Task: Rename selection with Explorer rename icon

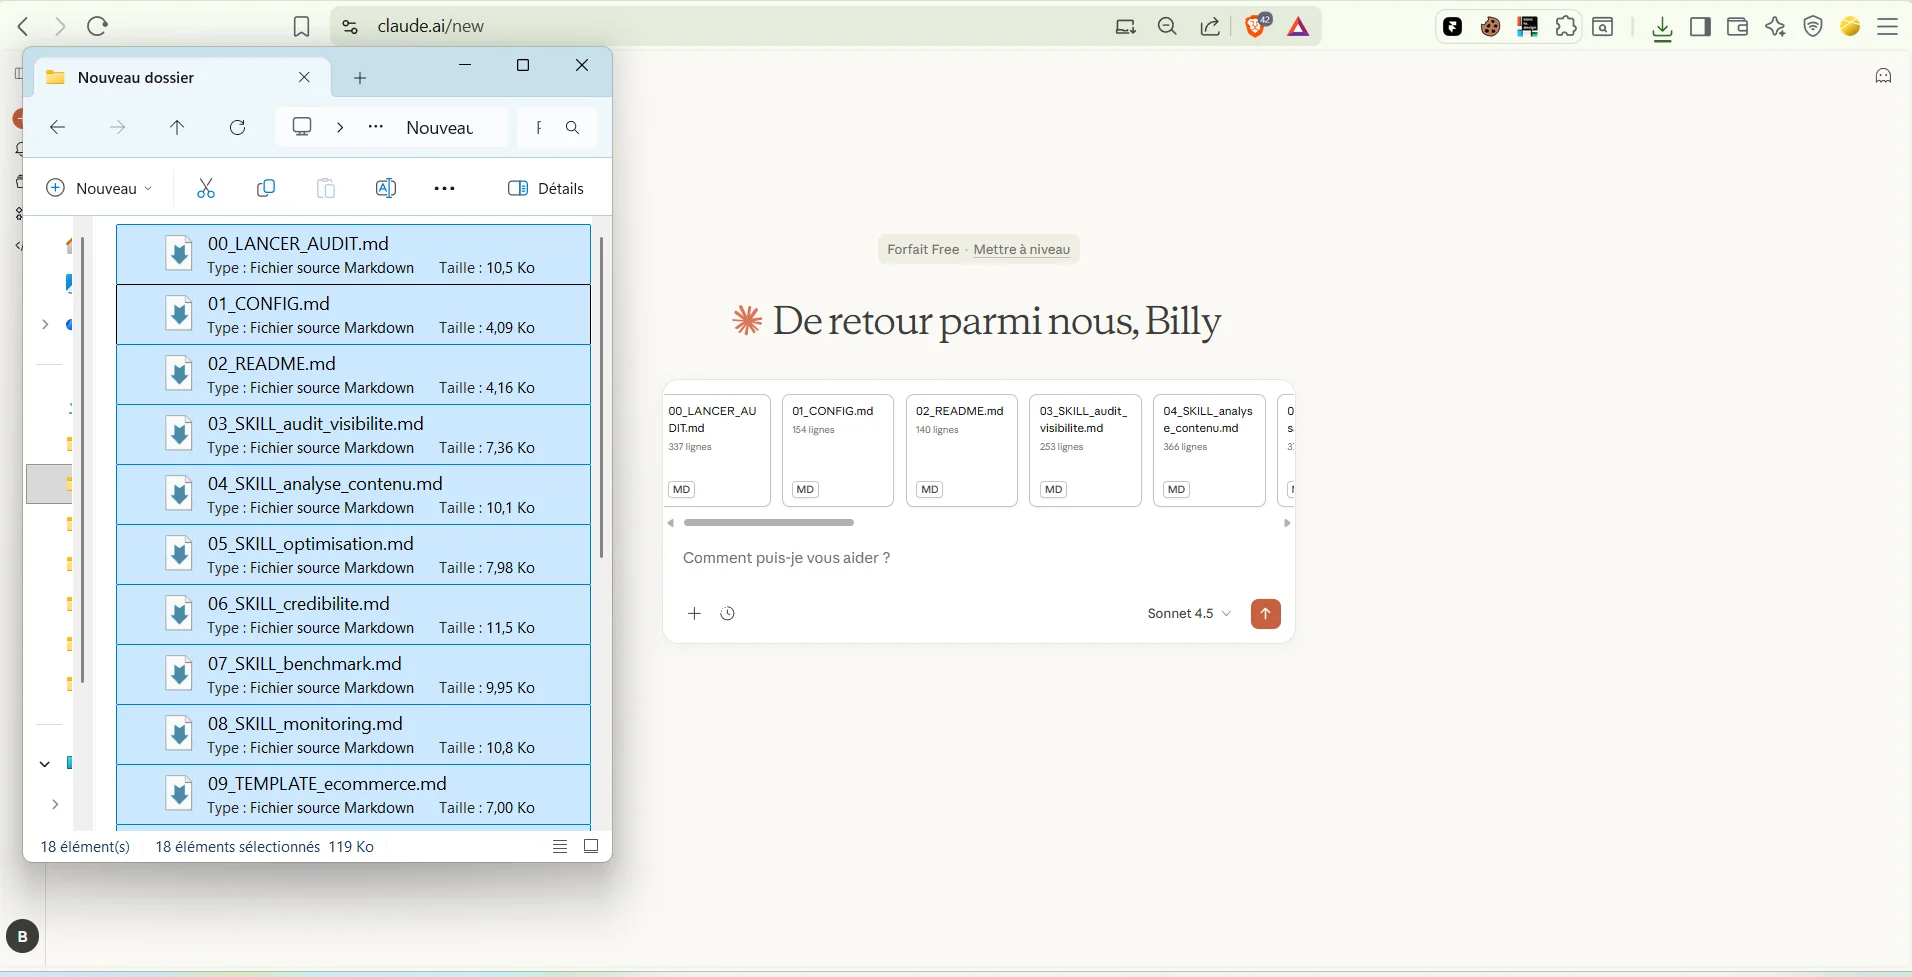Action: pyautogui.click(x=386, y=188)
